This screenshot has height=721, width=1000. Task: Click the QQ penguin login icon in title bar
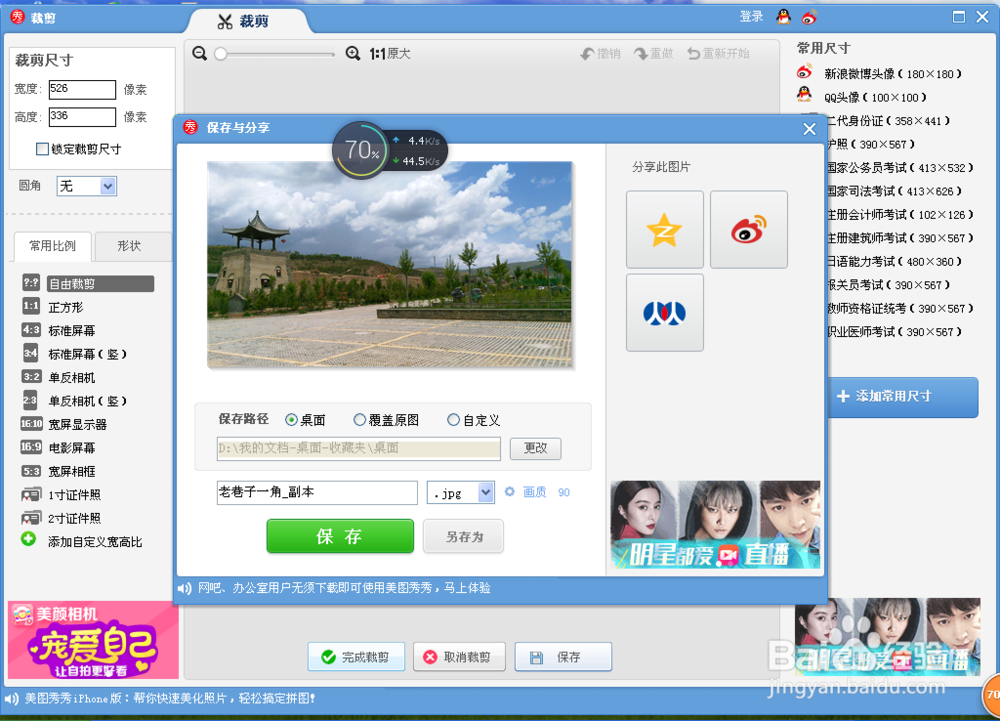(783, 17)
